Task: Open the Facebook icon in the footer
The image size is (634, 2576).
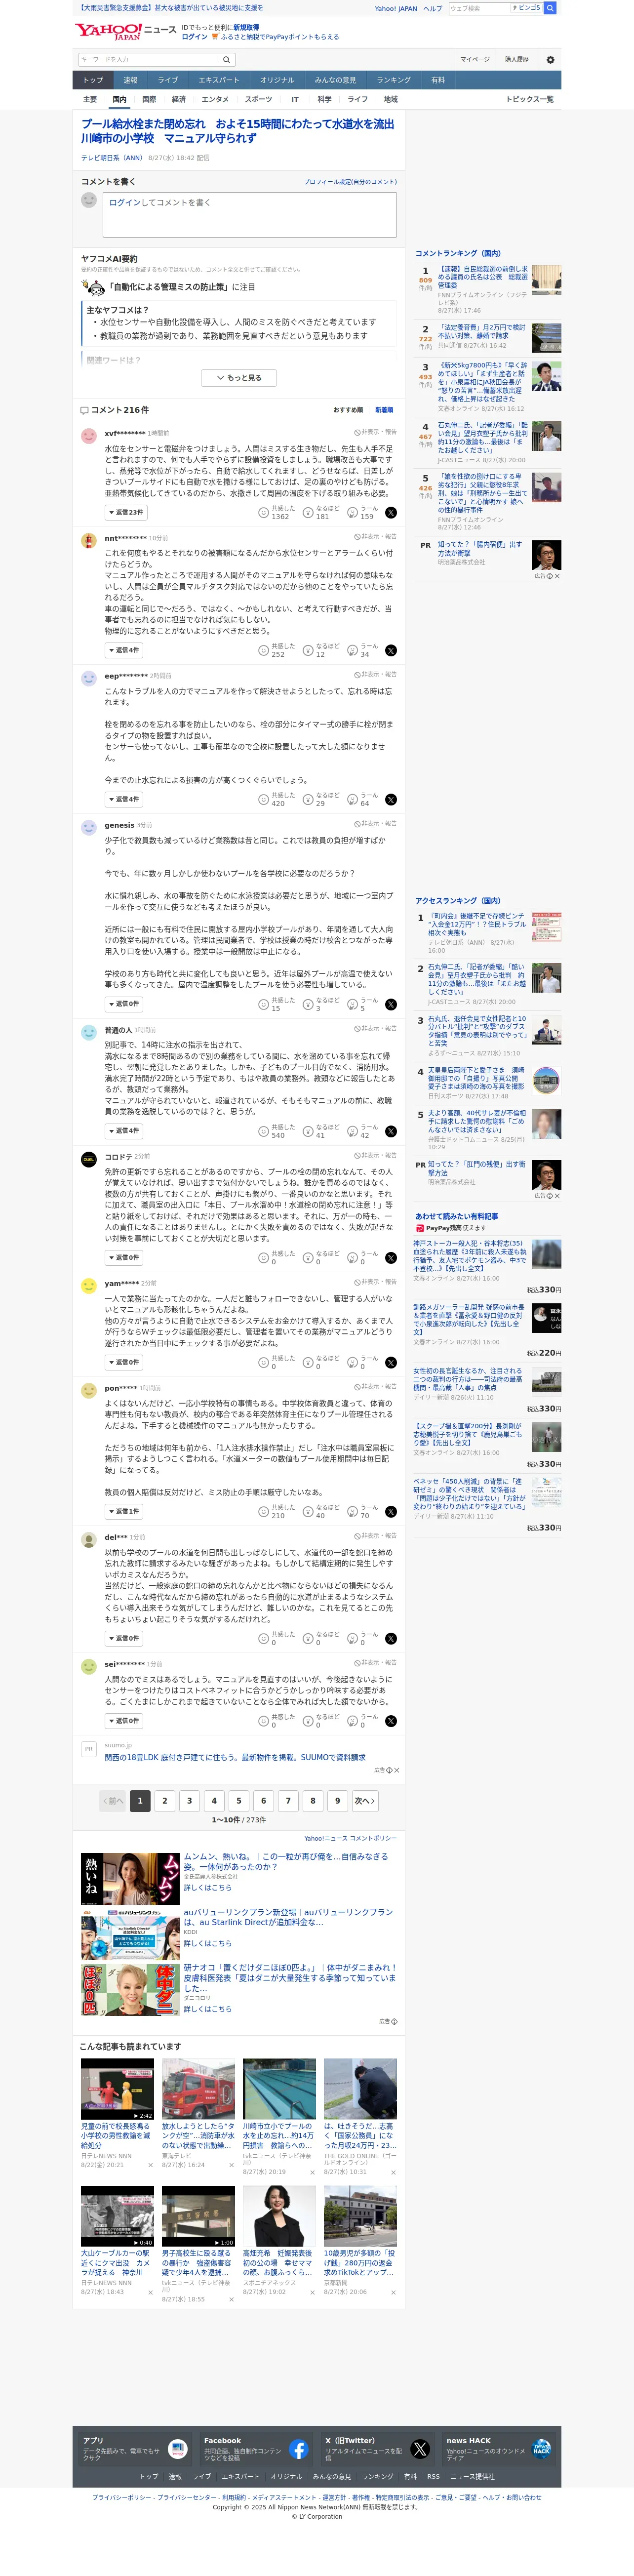Action: [299, 2449]
